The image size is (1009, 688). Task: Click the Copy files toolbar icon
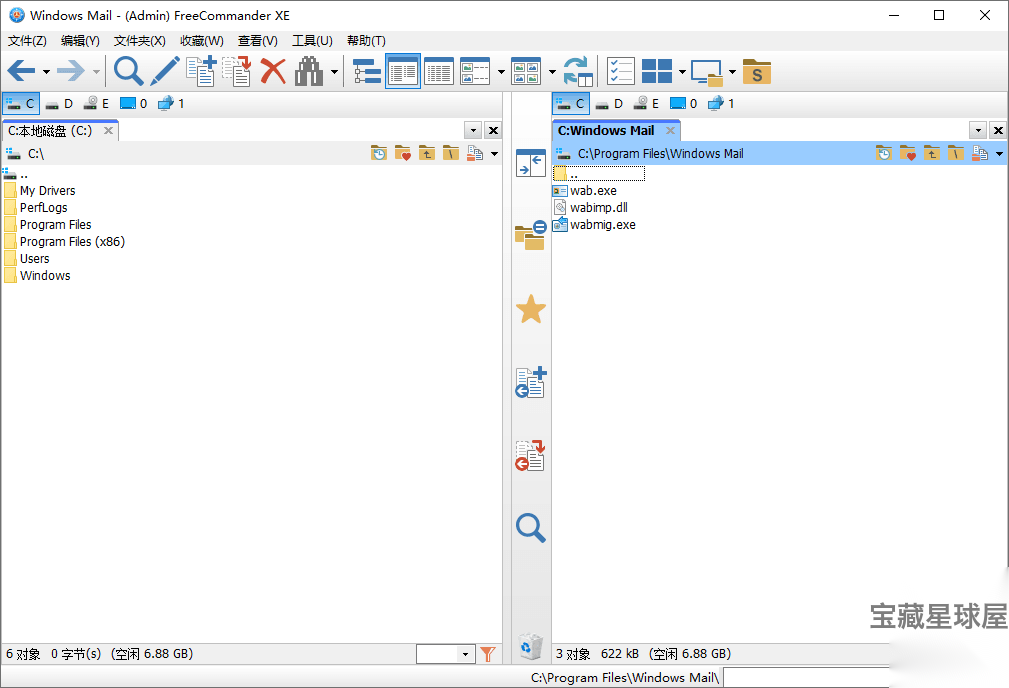coord(201,71)
